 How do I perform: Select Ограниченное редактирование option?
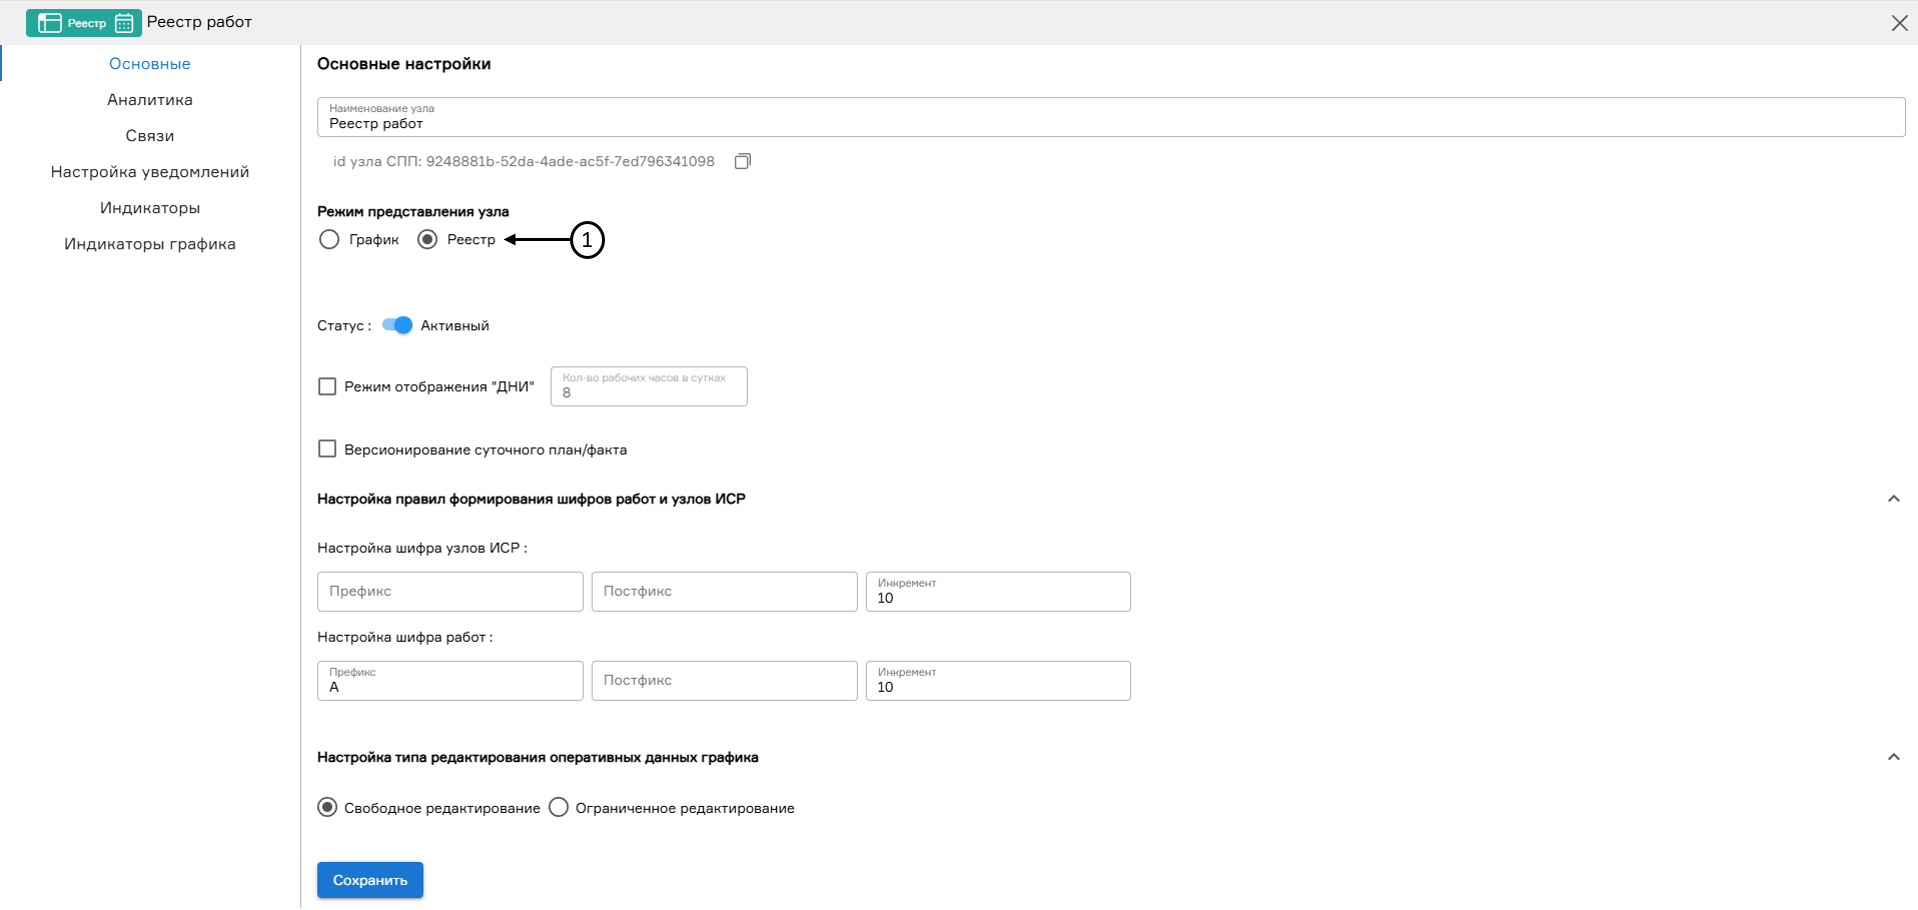[x=559, y=807]
